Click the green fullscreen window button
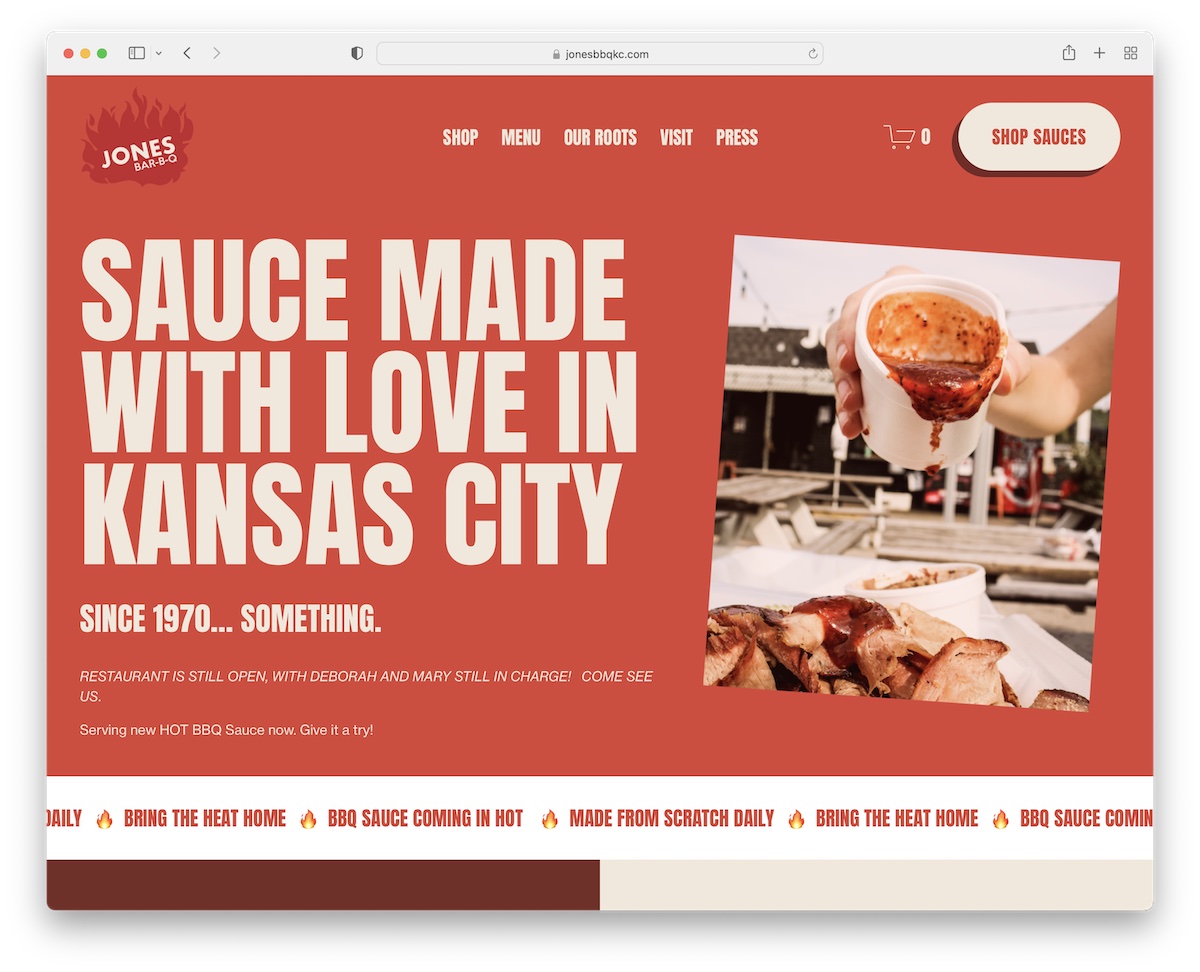The image size is (1200, 972). (102, 53)
